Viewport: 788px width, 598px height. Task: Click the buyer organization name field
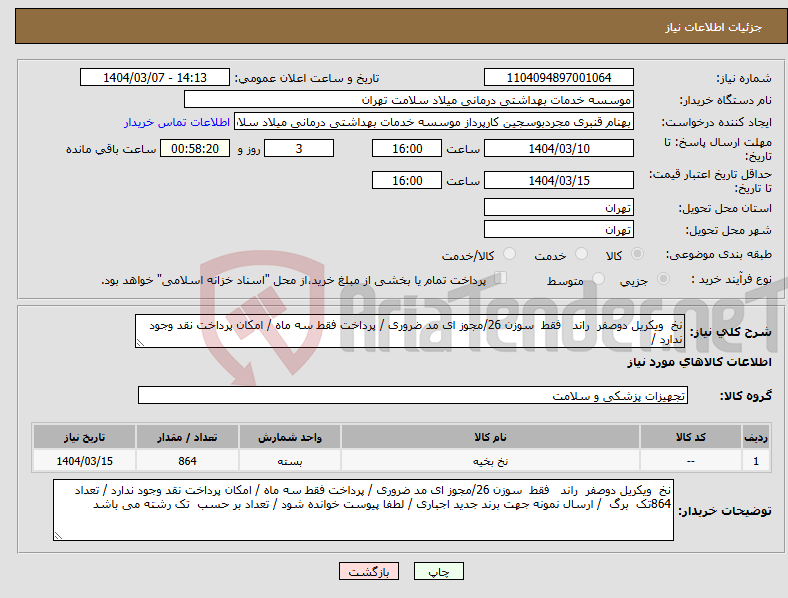coord(409,99)
